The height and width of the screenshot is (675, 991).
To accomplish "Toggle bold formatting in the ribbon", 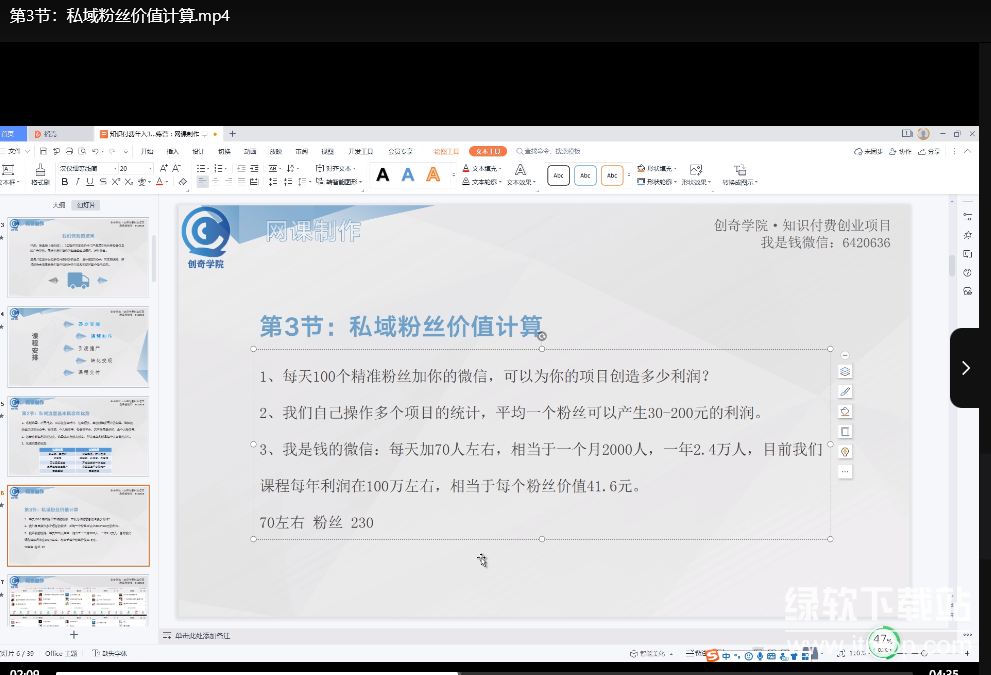I will point(65,182).
